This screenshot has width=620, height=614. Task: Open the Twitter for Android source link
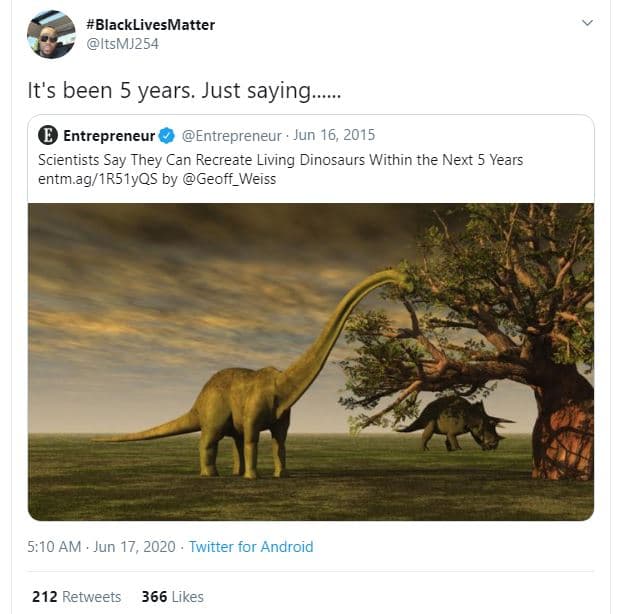point(251,547)
